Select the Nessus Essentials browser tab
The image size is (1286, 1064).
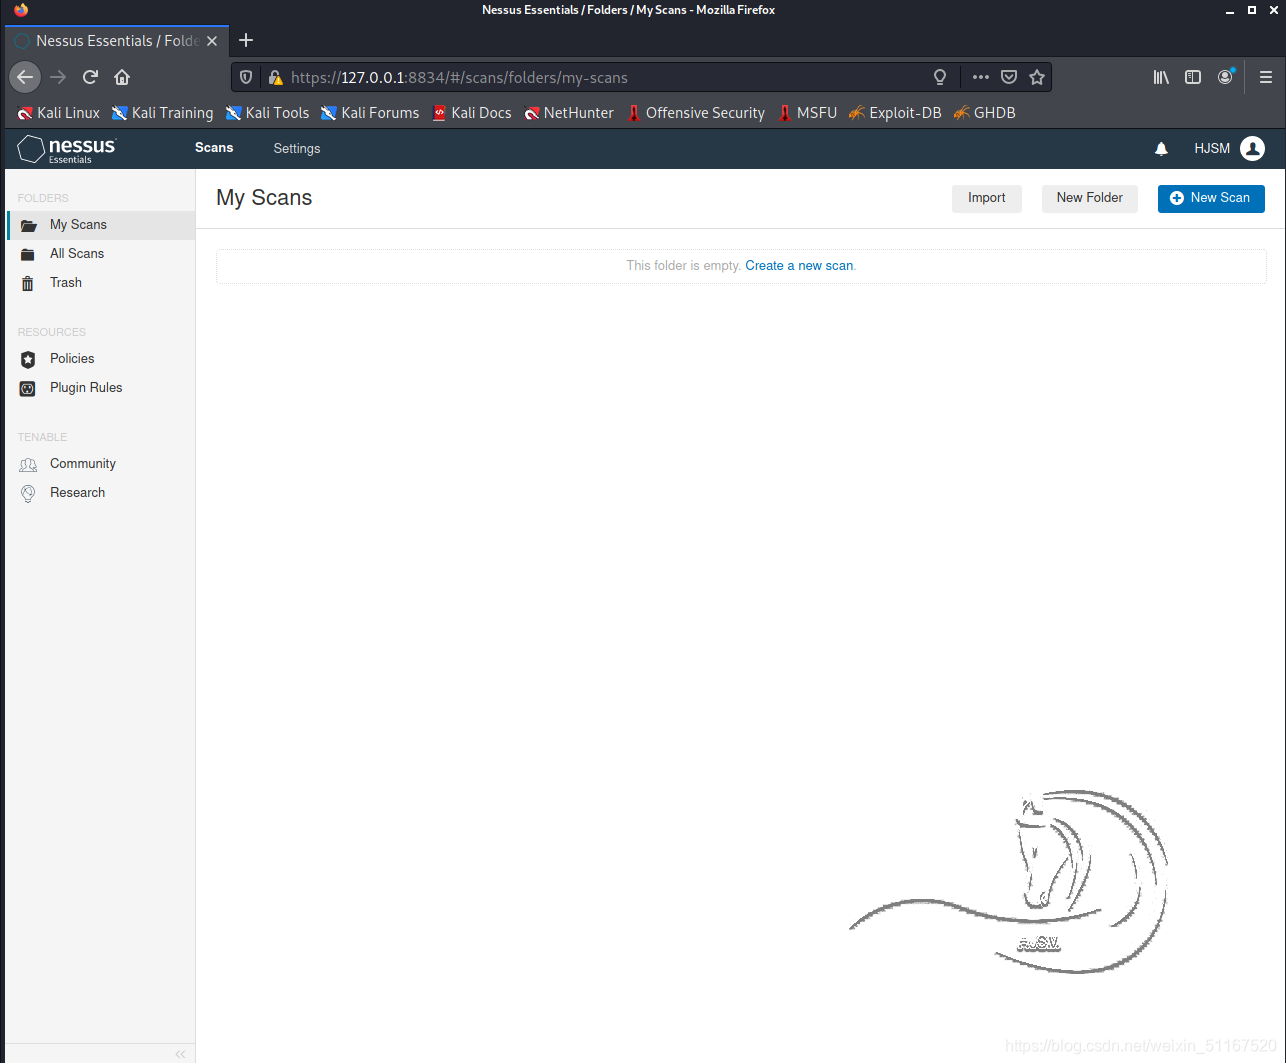(116, 41)
